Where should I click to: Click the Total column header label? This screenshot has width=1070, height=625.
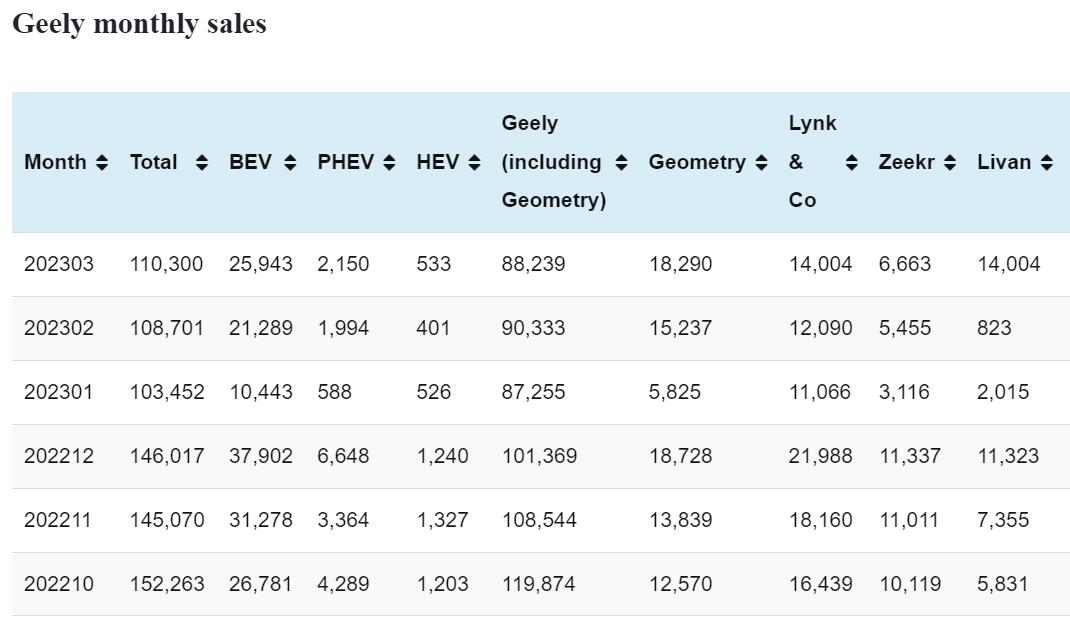[x=153, y=162]
